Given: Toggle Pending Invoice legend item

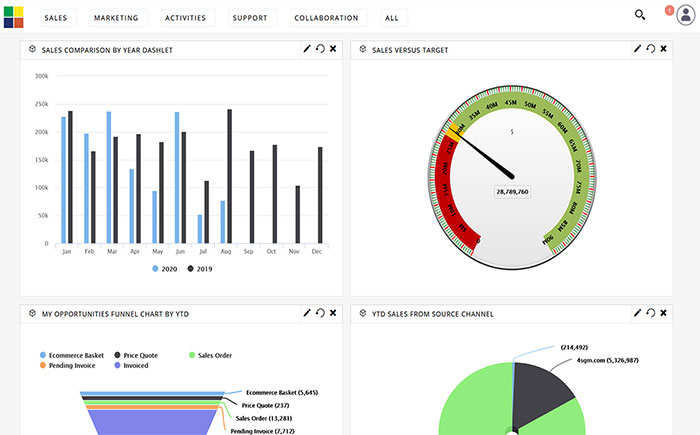Looking at the screenshot, I should (x=67, y=365).
